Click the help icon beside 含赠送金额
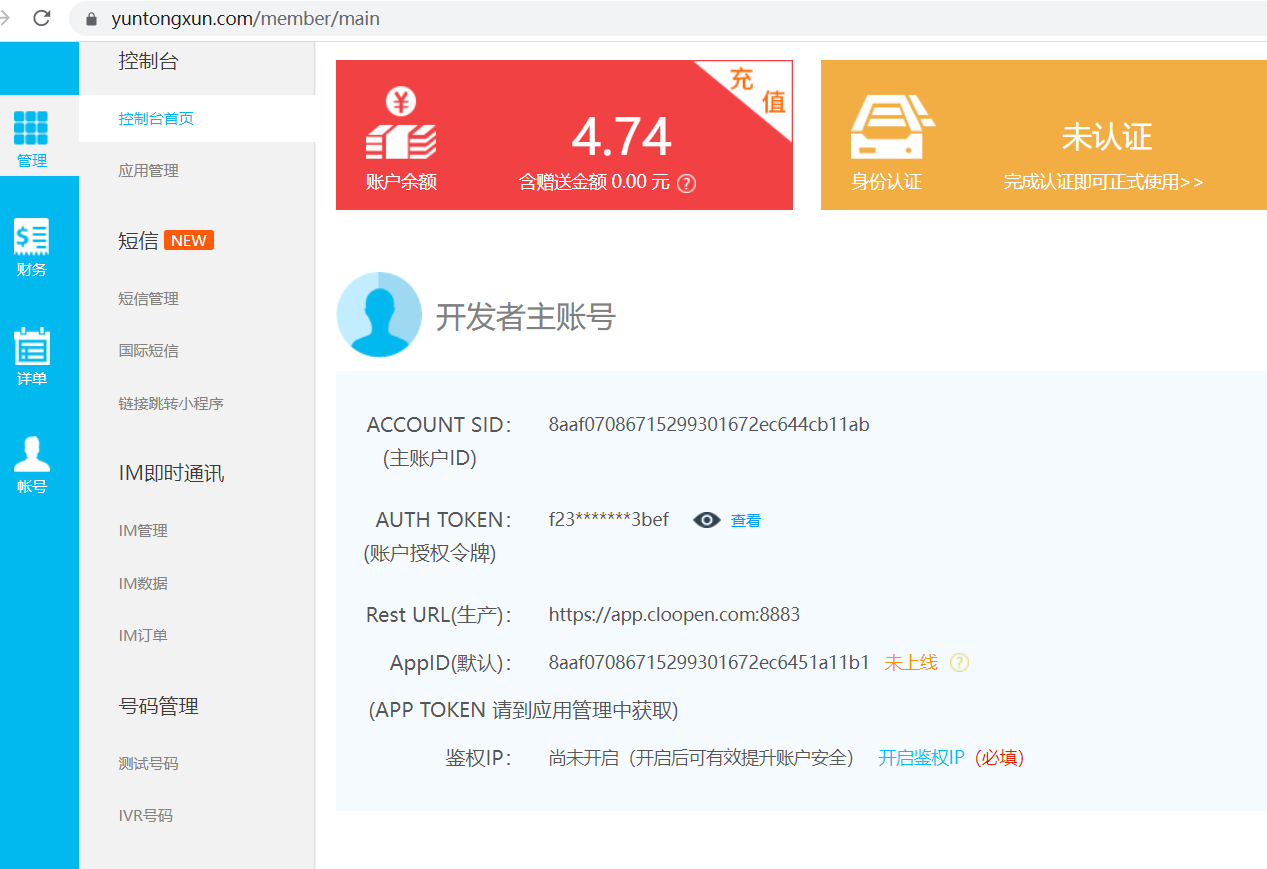 tap(686, 183)
